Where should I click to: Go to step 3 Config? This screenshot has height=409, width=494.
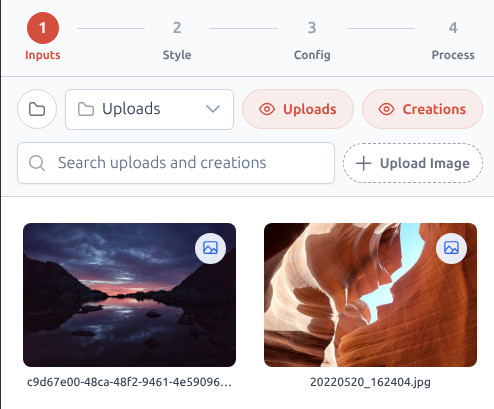pos(312,41)
